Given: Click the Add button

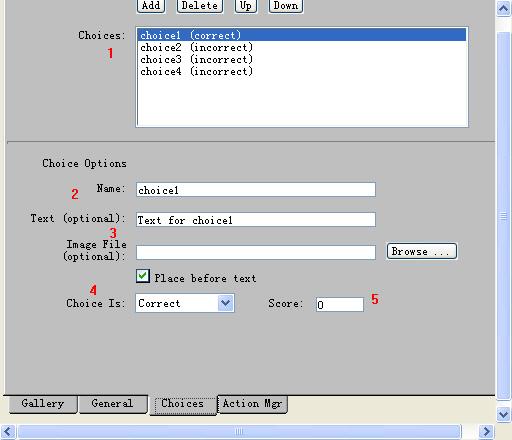Looking at the screenshot, I should (x=151, y=6).
